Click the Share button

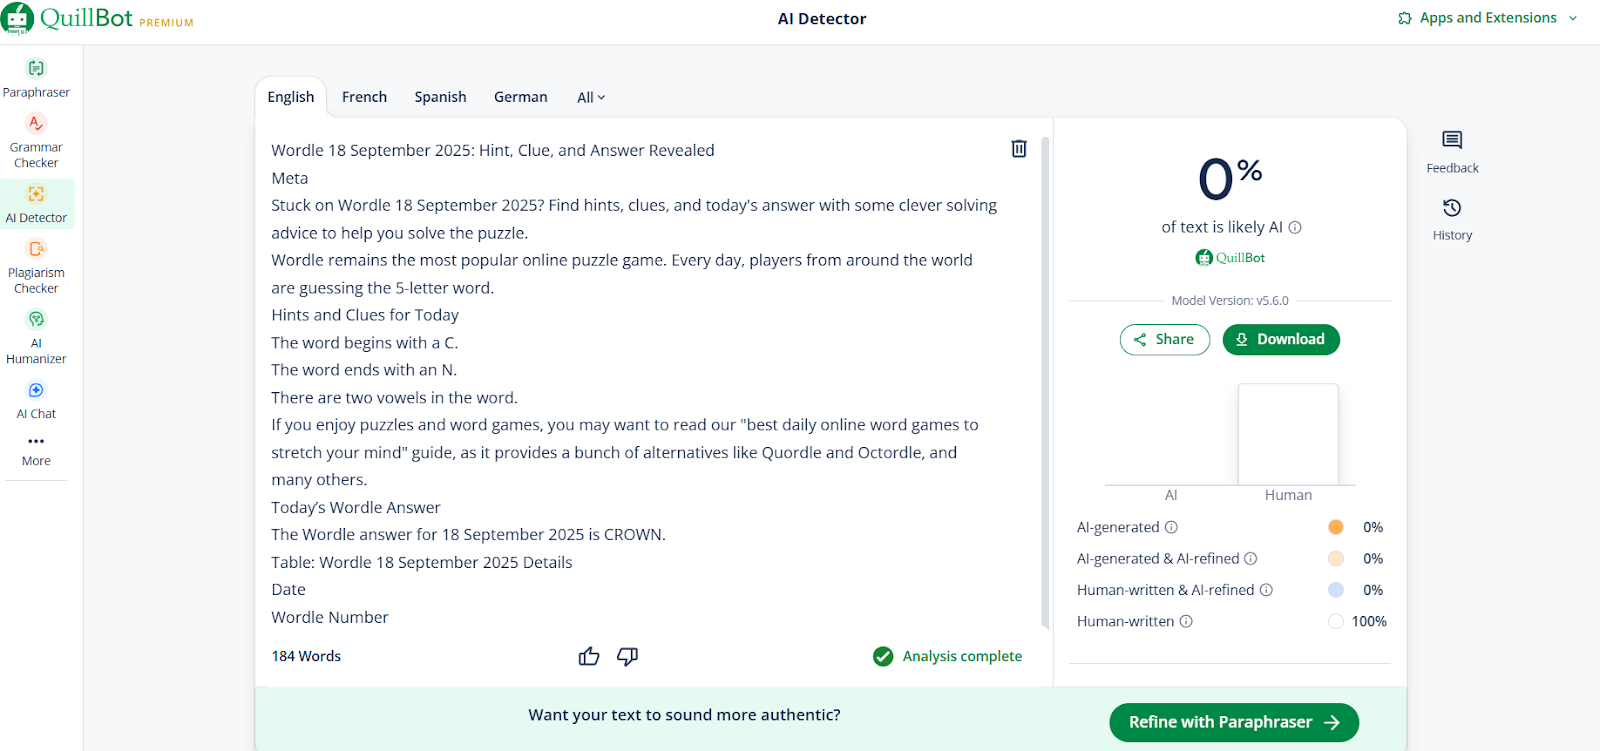tap(1164, 340)
